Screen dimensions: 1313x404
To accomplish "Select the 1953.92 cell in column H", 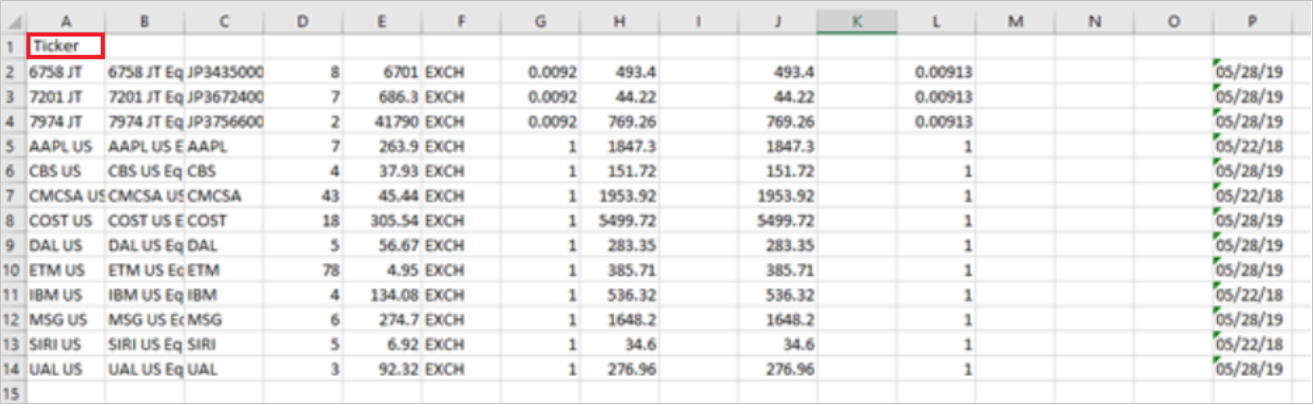I will point(619,196).
